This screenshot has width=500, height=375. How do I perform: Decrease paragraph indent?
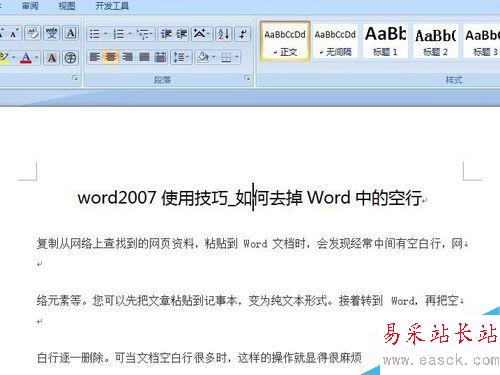[x=166, y=34]
